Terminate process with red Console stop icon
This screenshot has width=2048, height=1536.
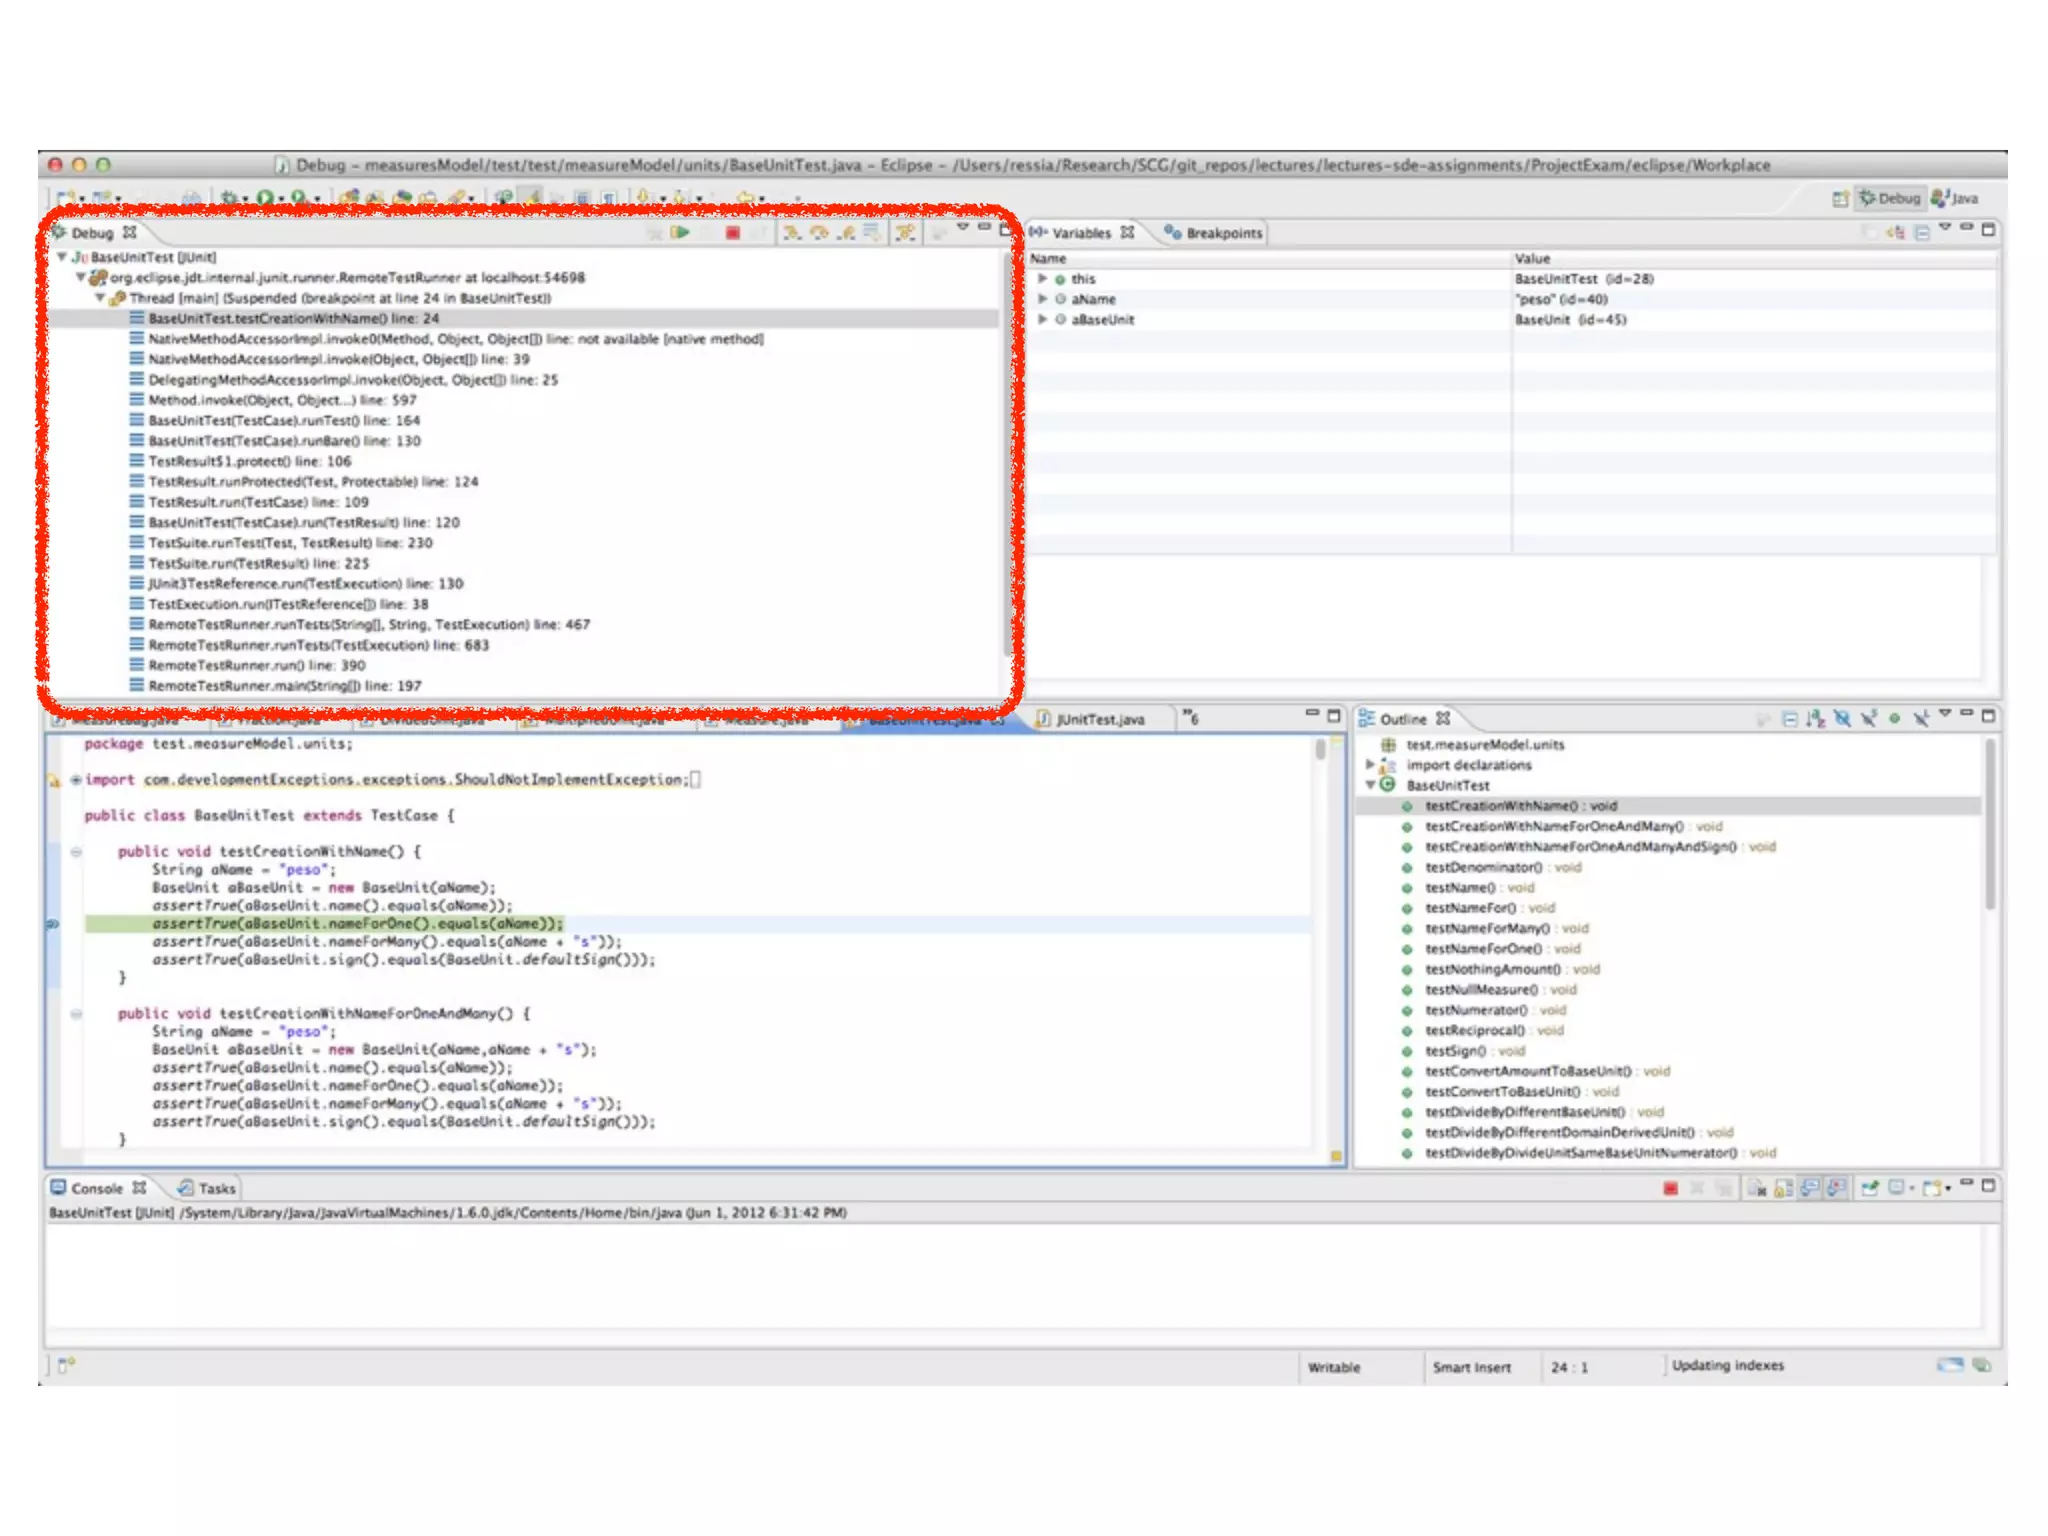pos(1670,1188)
